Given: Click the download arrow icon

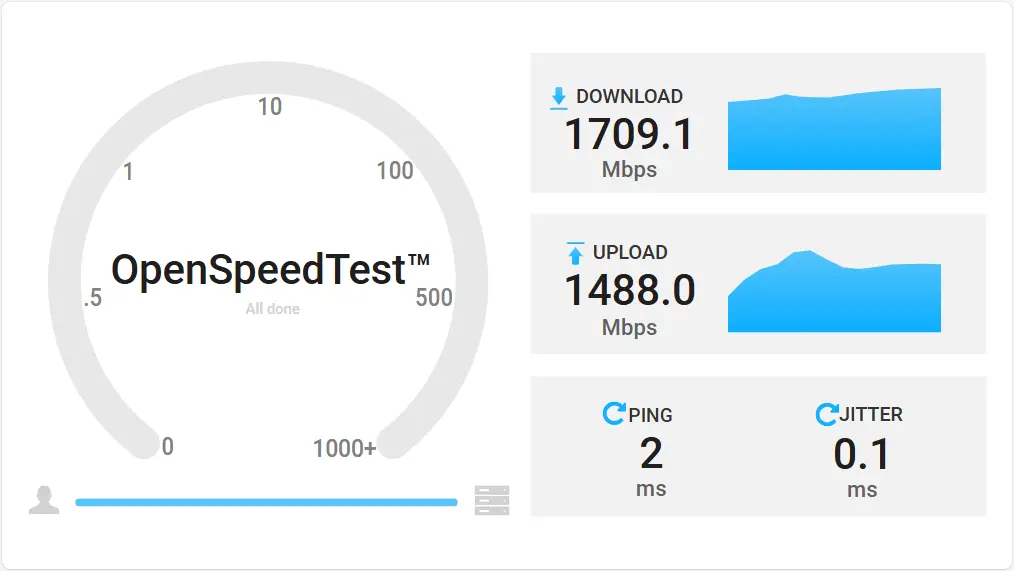Looking at the screenshot, I should click(x=559, y=98).
